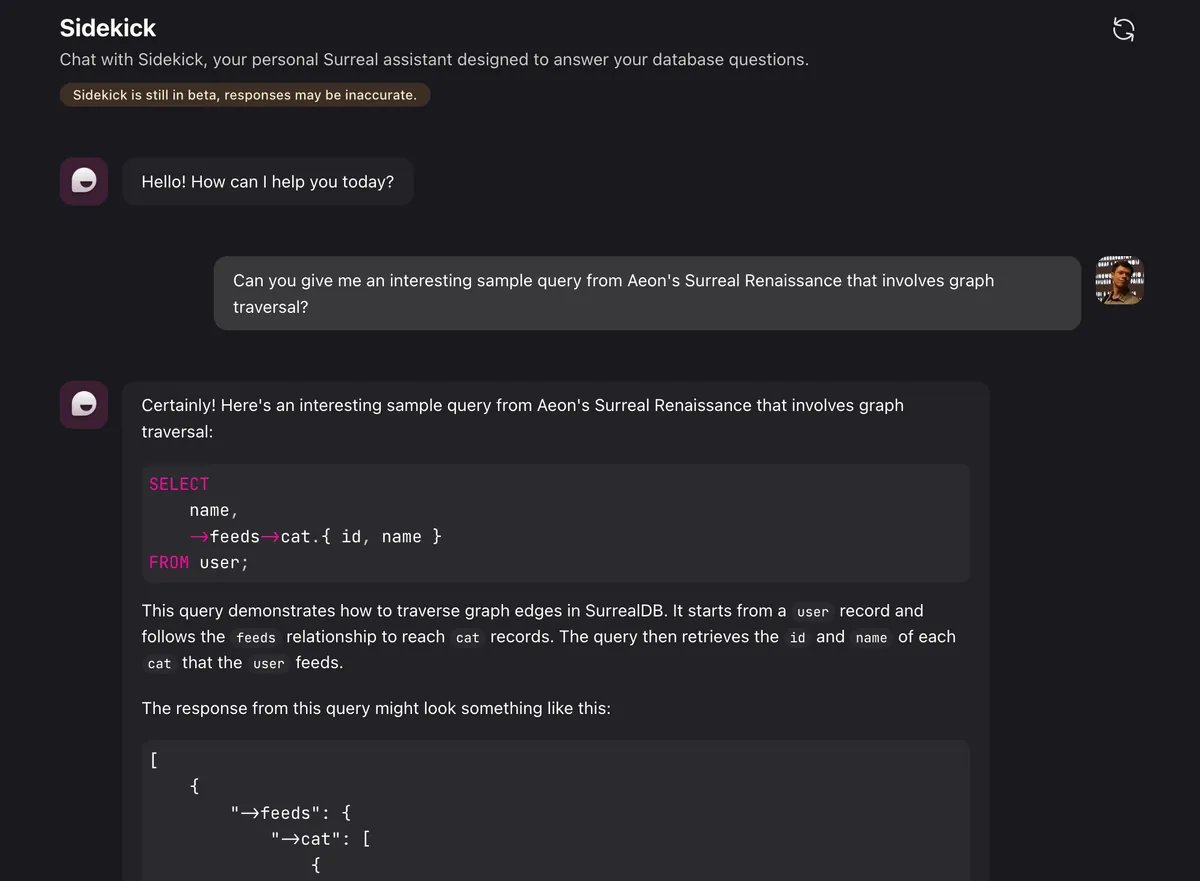Click the Sidekick avatar beside the Certainly response
The width and height of the screenshot is (1200, 881).
[84, 404]
